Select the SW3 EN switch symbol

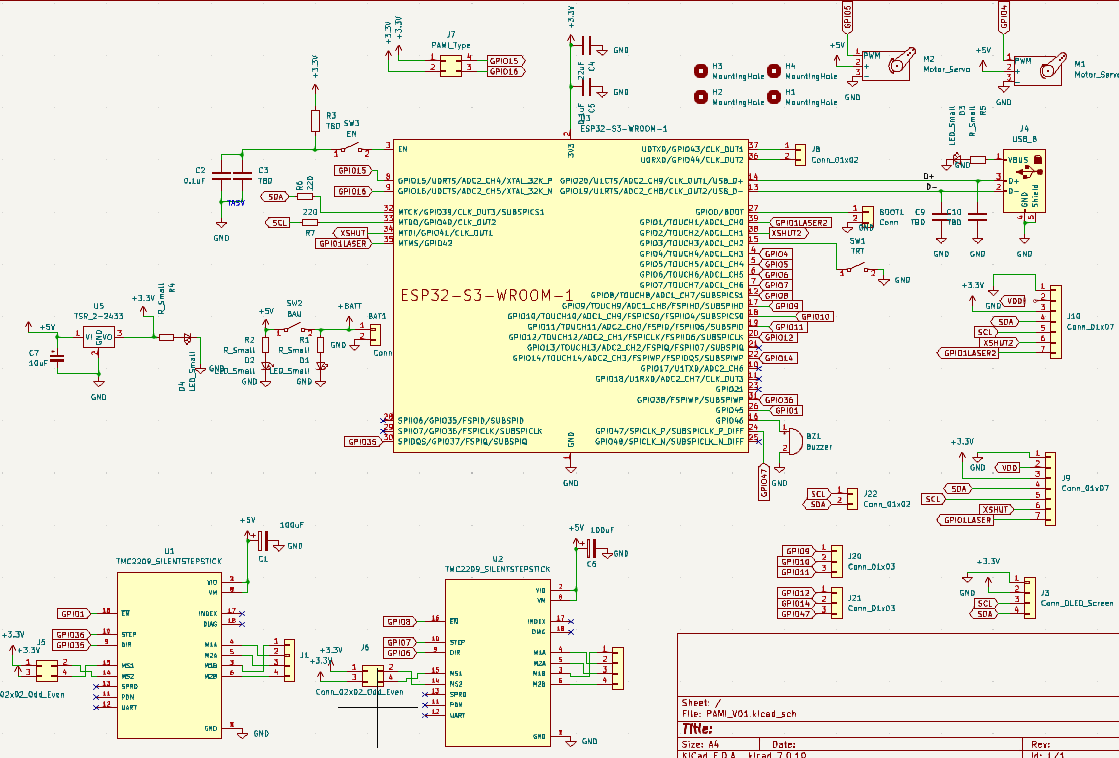tap(353, 150)
